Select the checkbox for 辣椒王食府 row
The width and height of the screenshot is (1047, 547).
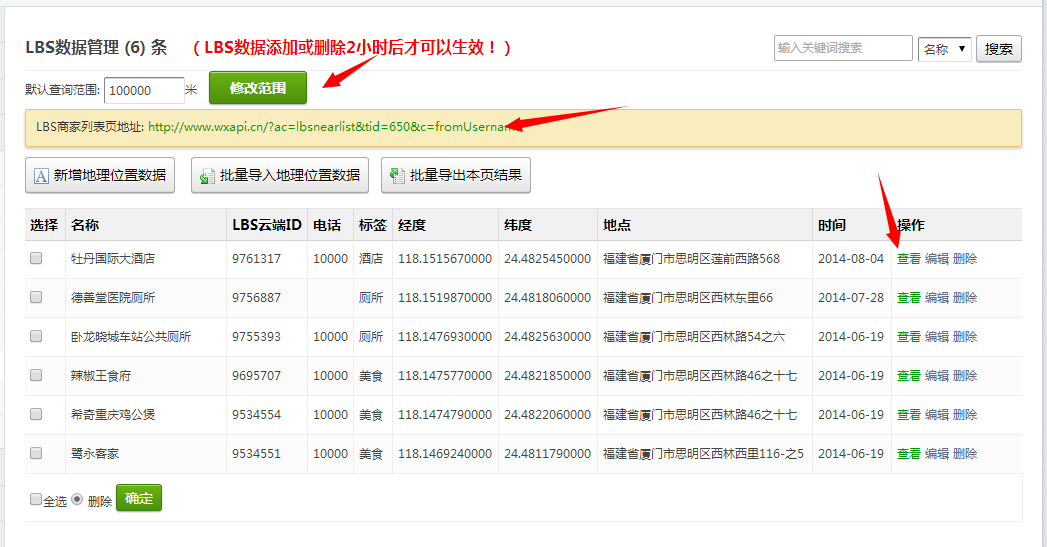pos(36,376)
